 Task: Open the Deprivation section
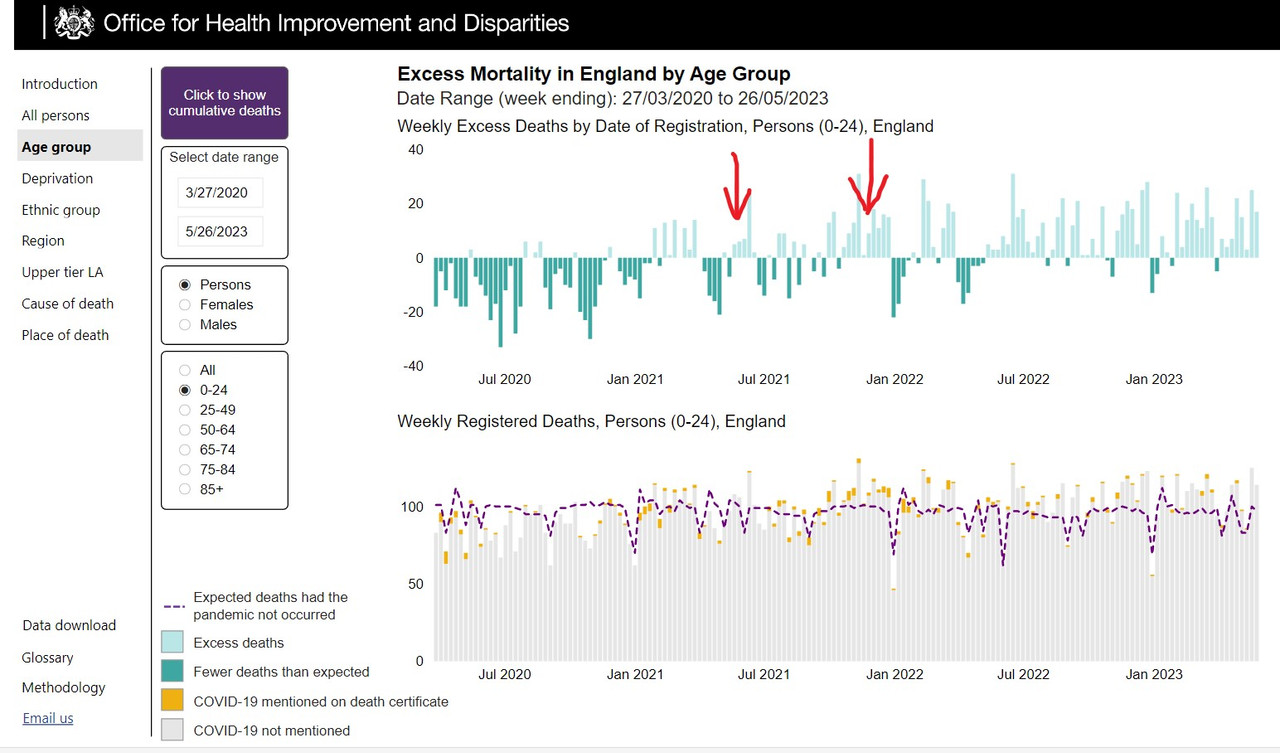point(57,179)
